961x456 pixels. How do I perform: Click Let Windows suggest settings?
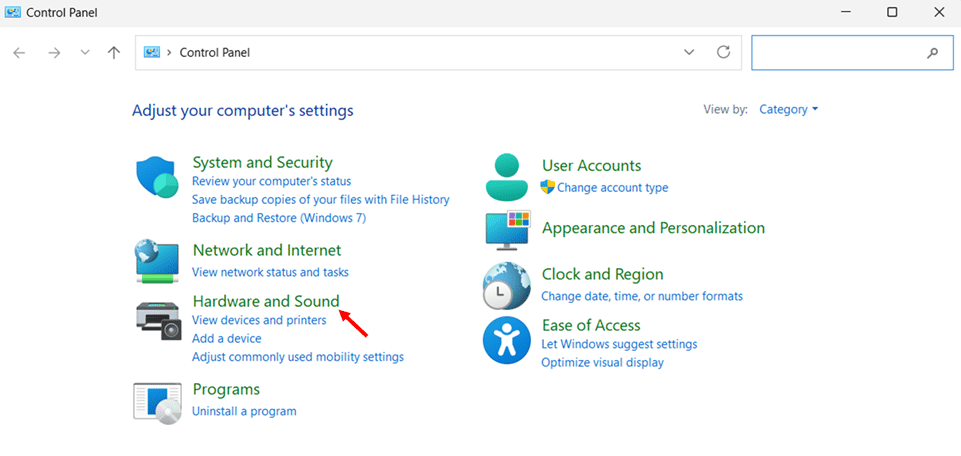[619, 344]
